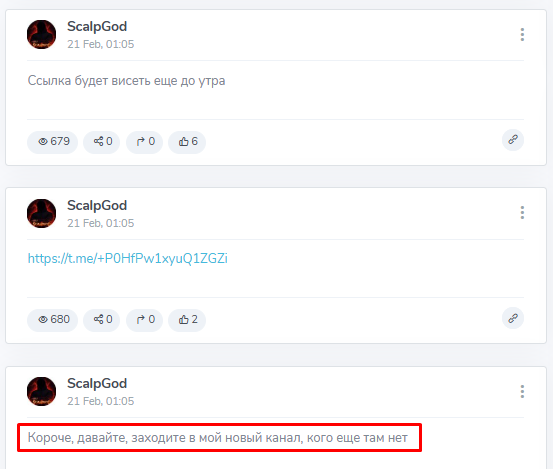Open ScalpGod channel name on first post

click(x=97, y=27)
